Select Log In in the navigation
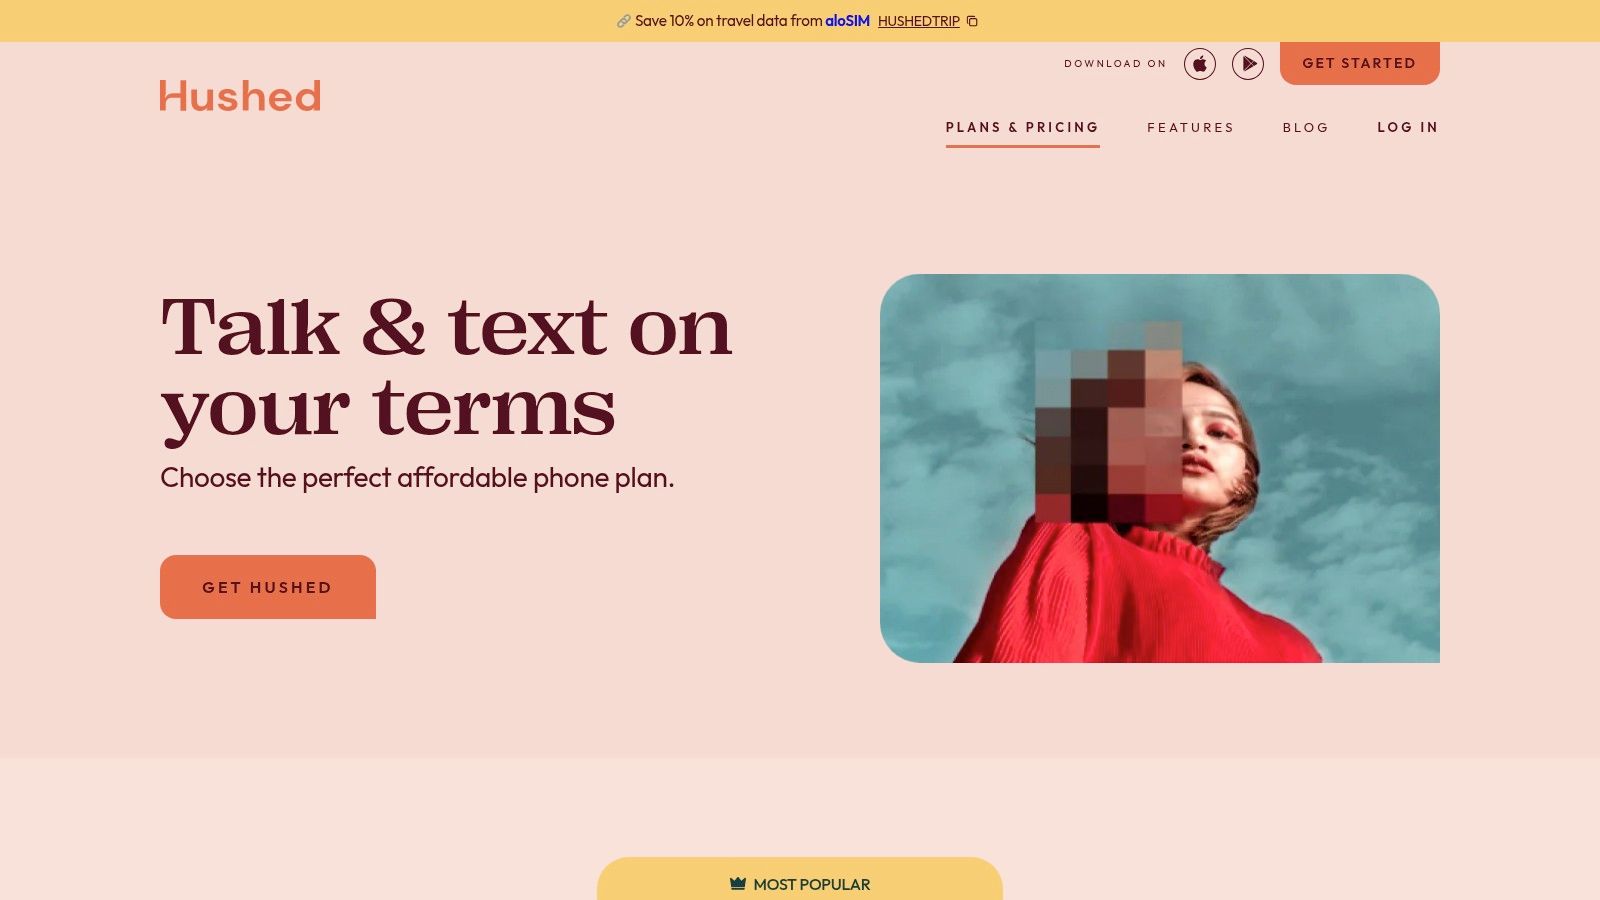 1407,127
